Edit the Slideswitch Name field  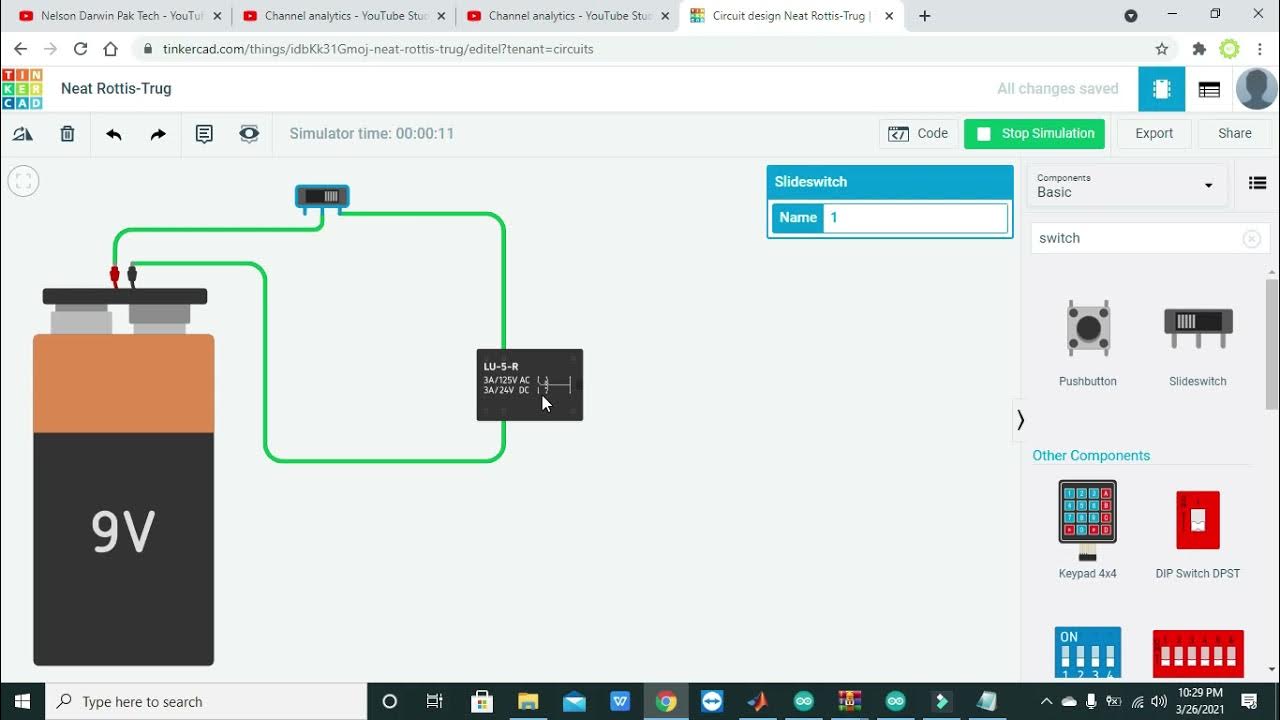click(x=914, y=217)
